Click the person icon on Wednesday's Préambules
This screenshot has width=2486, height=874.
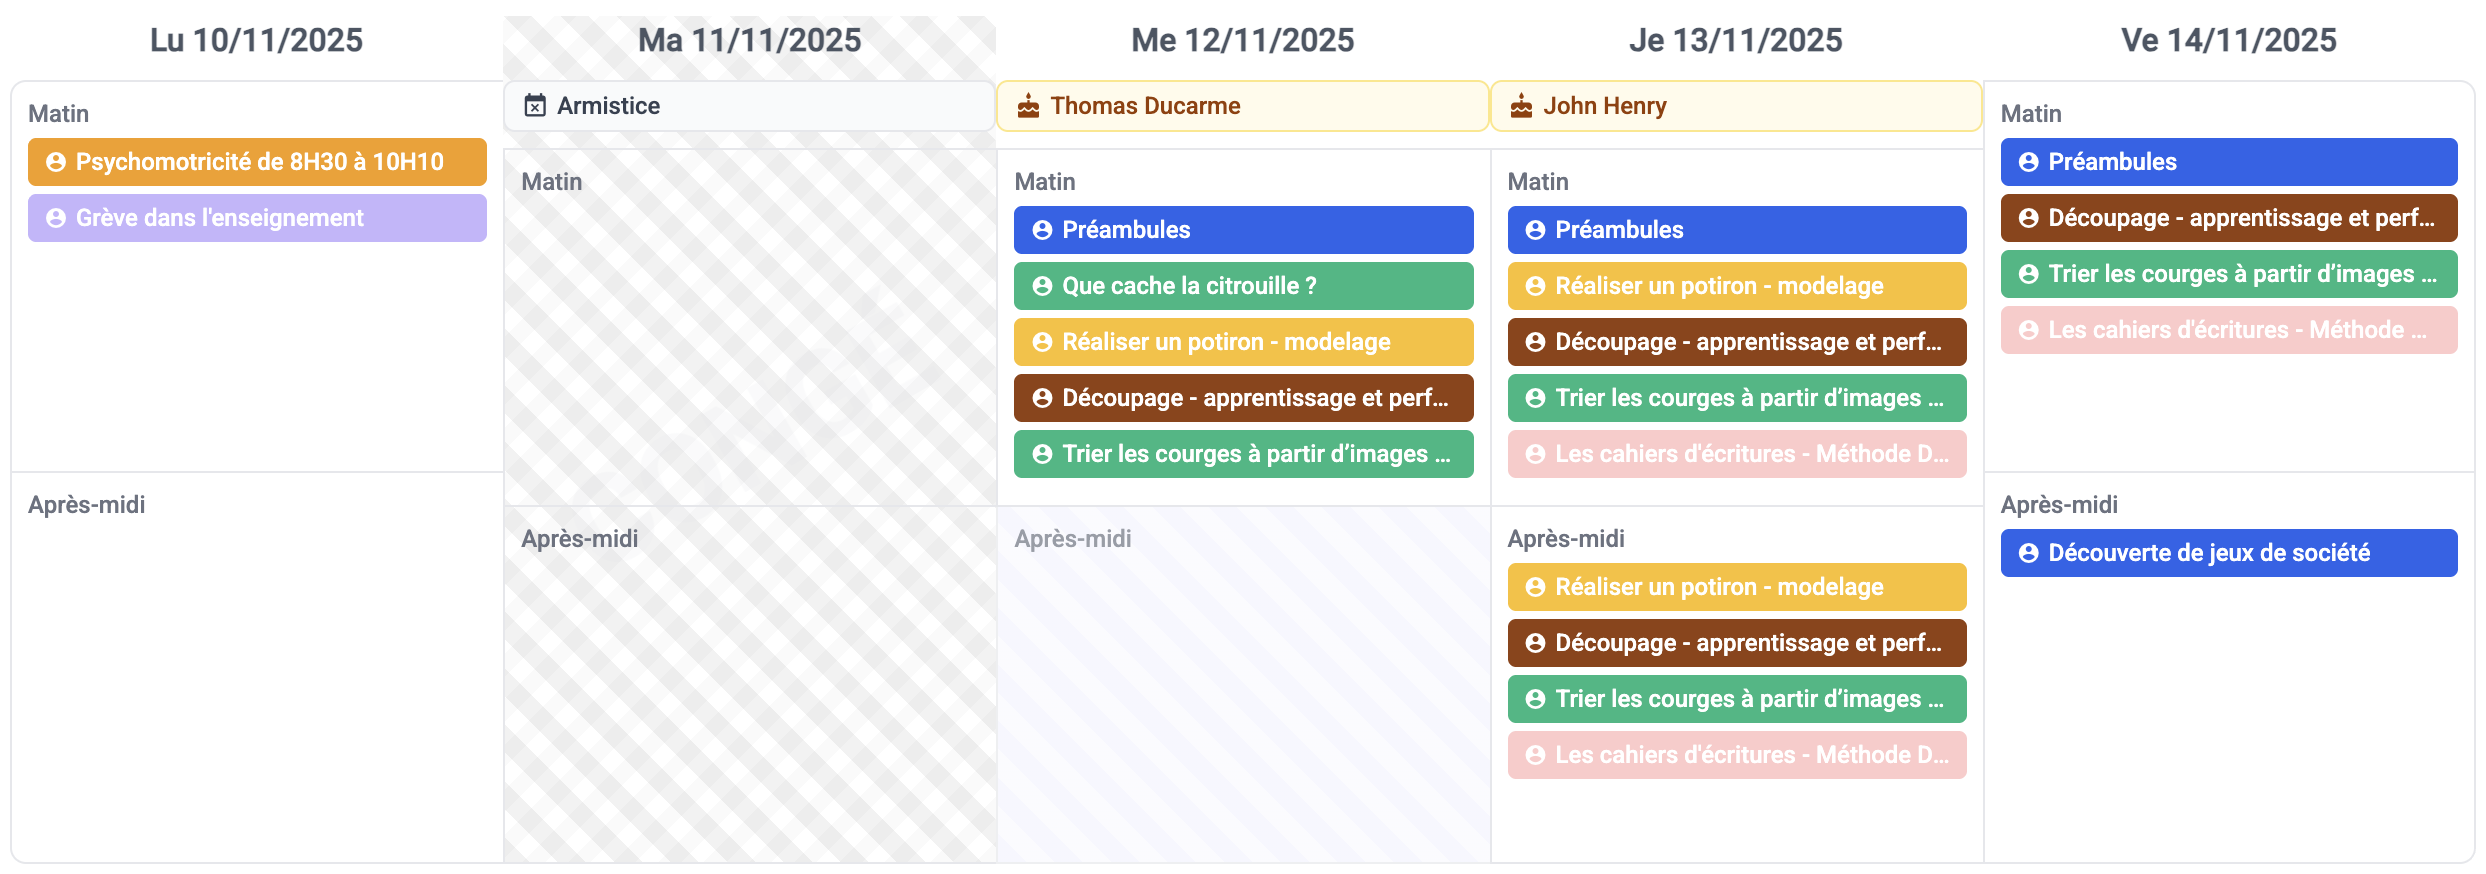(x=1042, y=230)
